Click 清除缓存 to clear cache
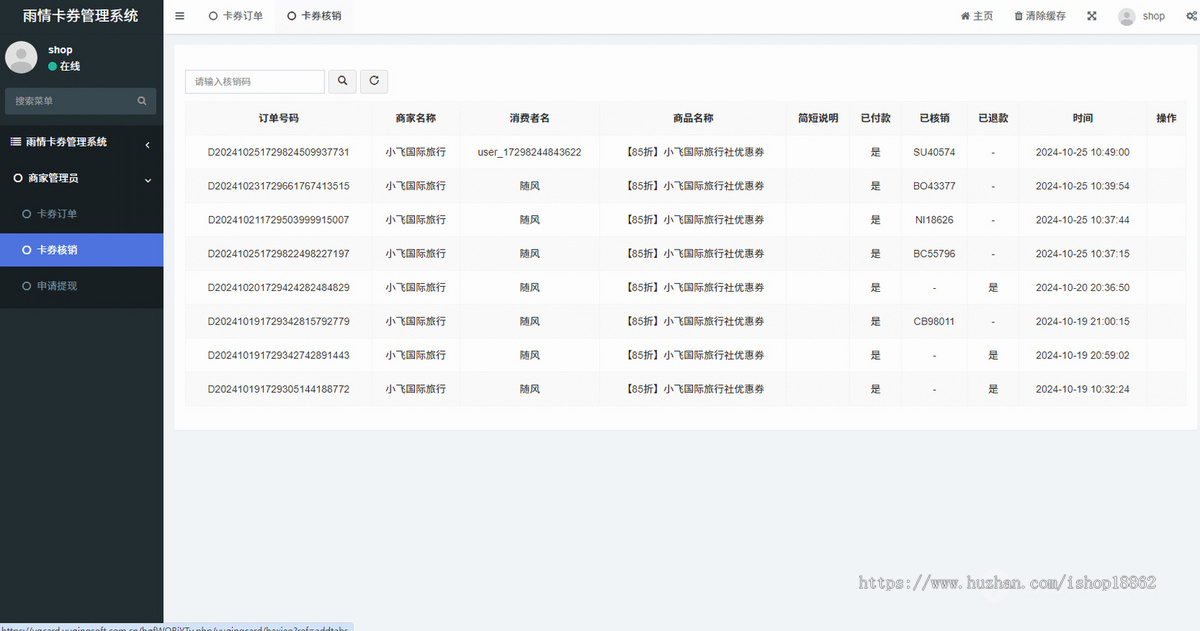The height and width of the screenshot is (631, 1200). pos(1040,16)
